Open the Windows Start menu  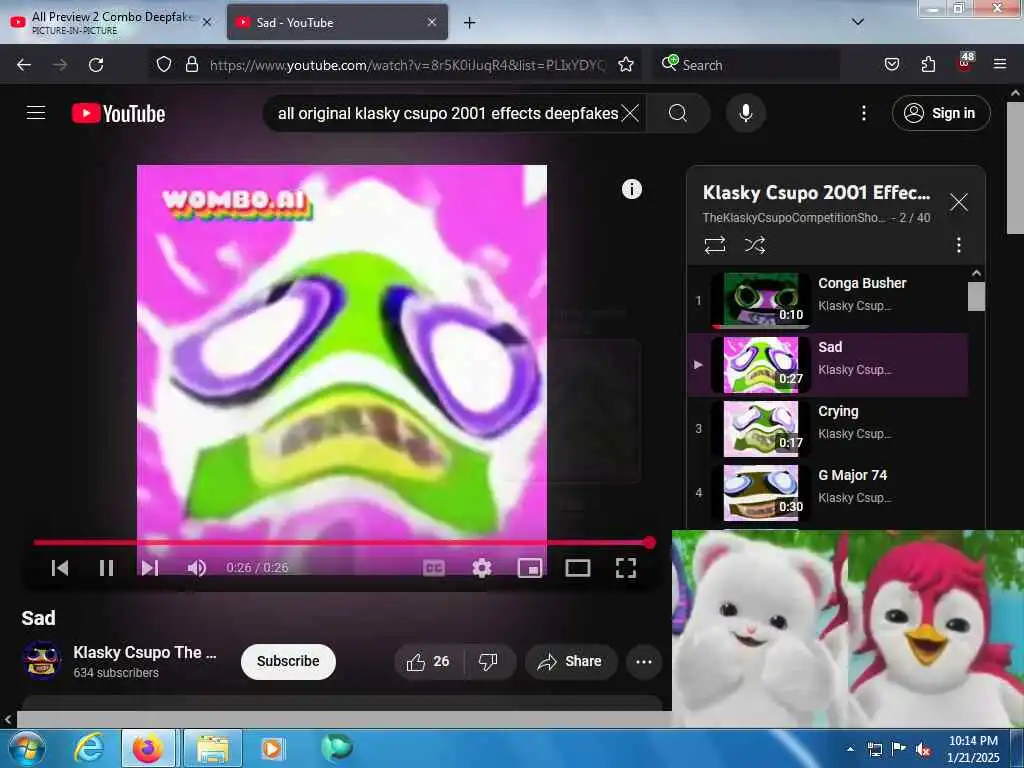click(x=25, y=748)
